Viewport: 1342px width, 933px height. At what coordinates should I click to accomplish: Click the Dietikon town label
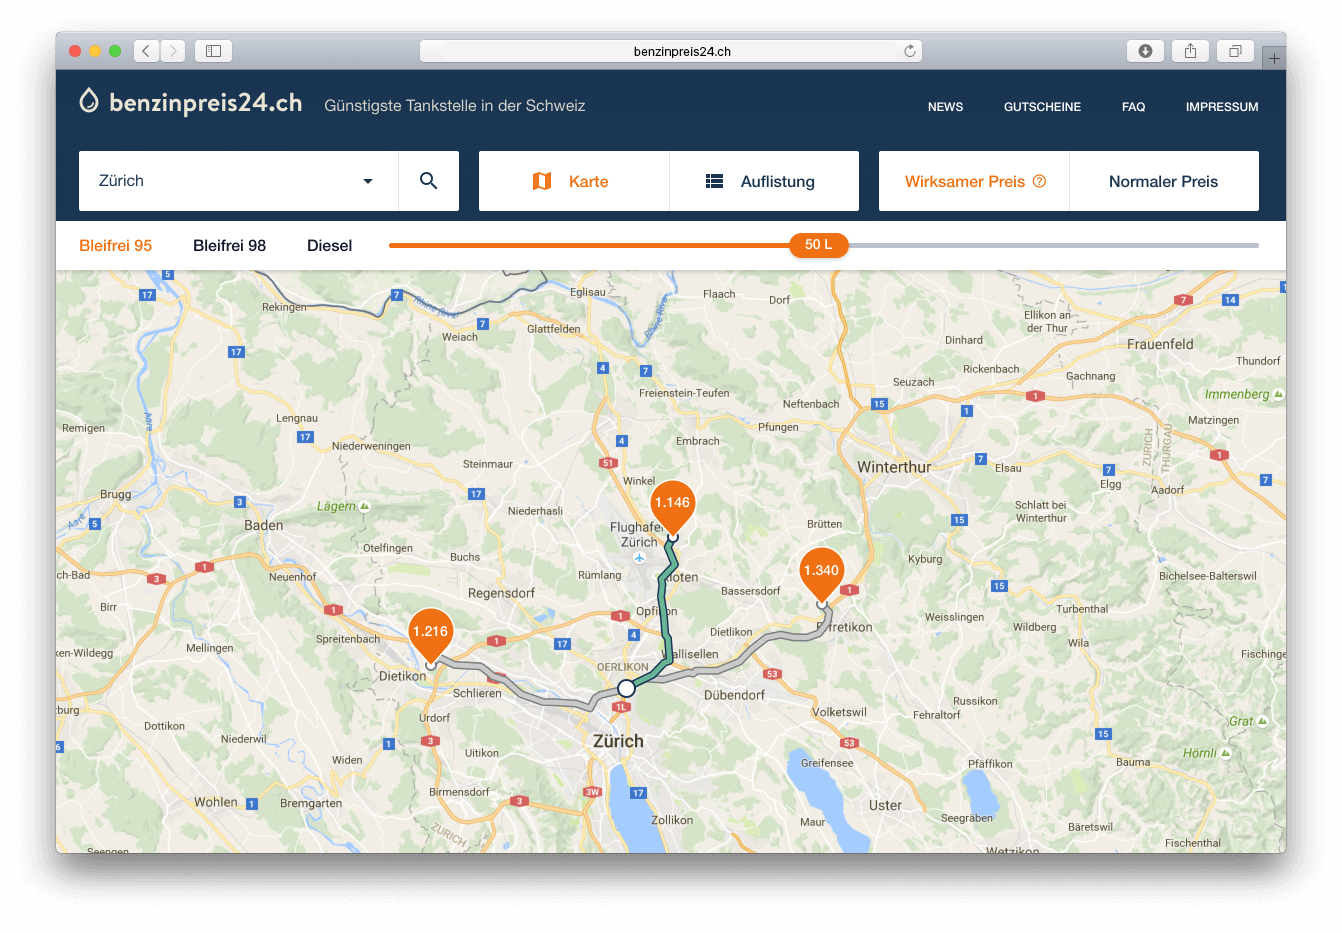[403, 676]
